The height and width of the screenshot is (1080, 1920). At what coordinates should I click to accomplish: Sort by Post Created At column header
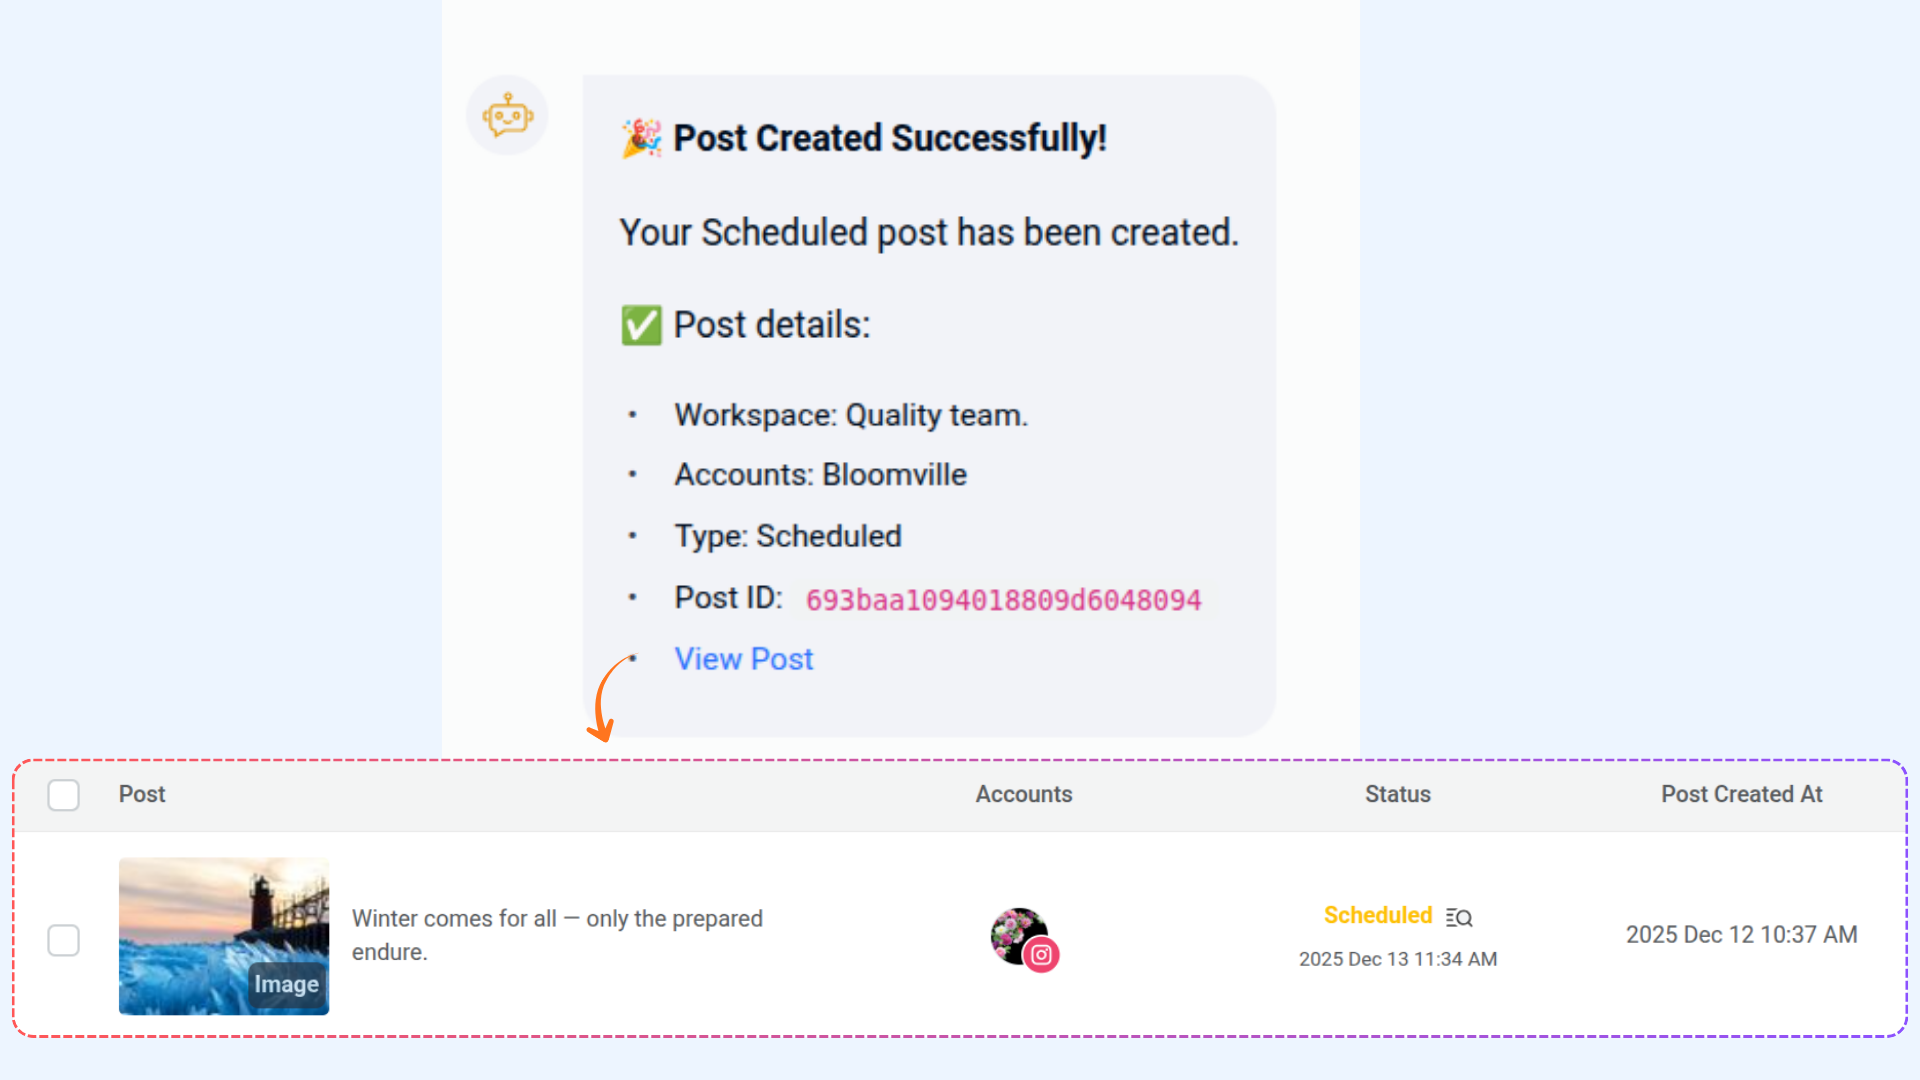click(1742, 794)
